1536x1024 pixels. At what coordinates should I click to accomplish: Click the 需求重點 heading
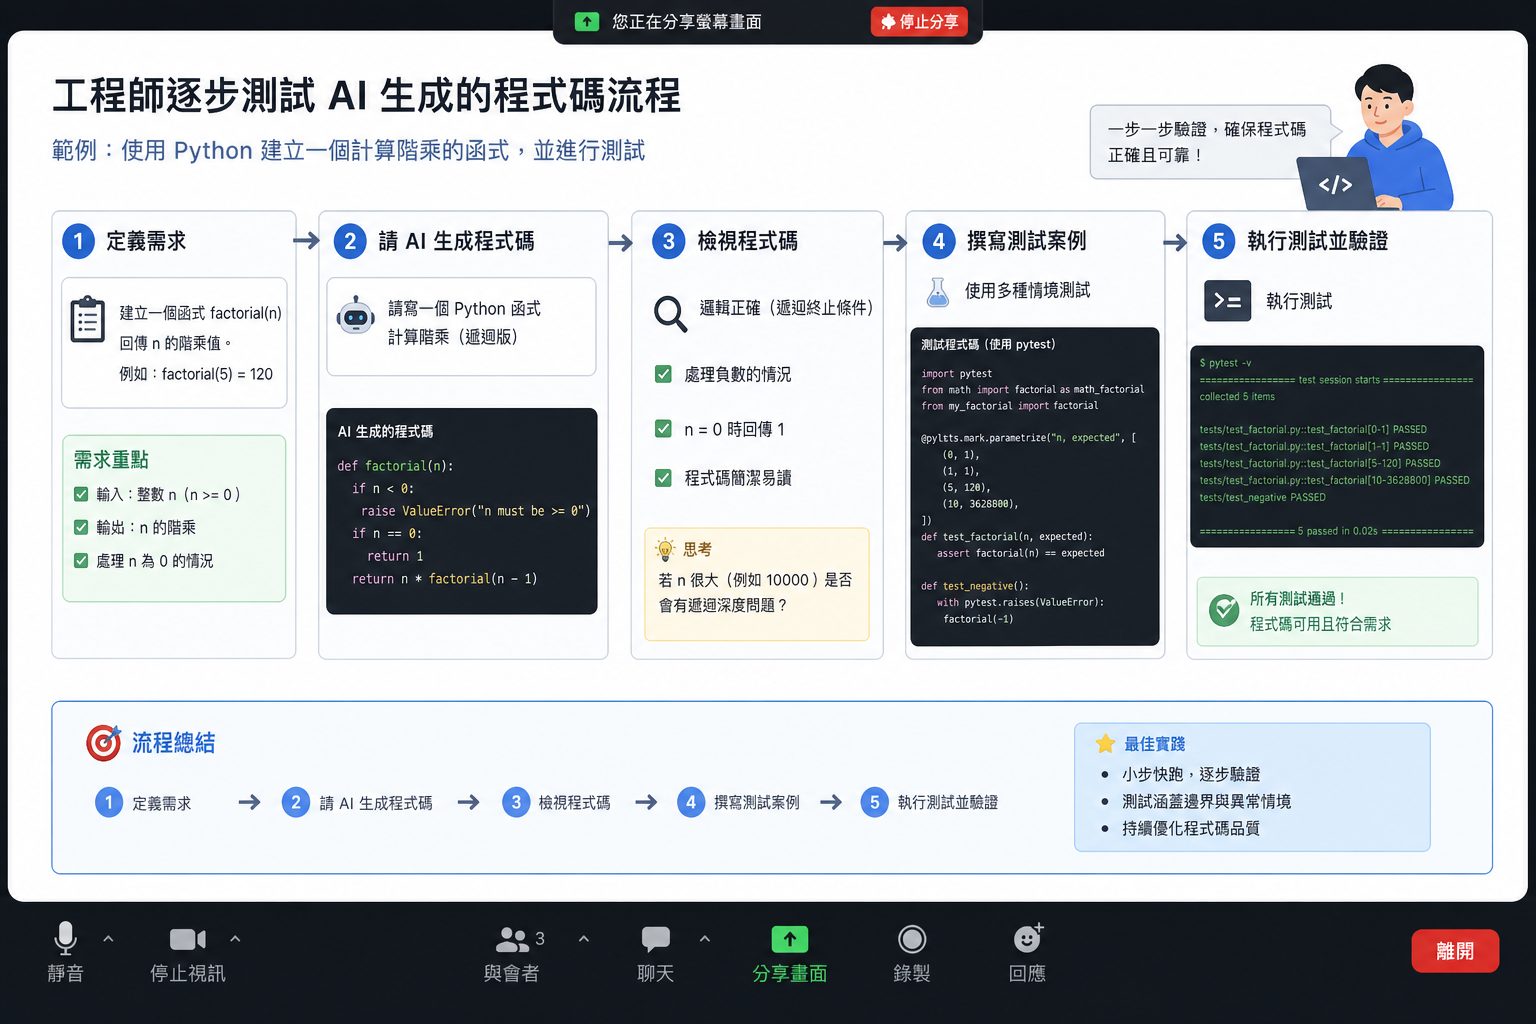tap(111, 460)
